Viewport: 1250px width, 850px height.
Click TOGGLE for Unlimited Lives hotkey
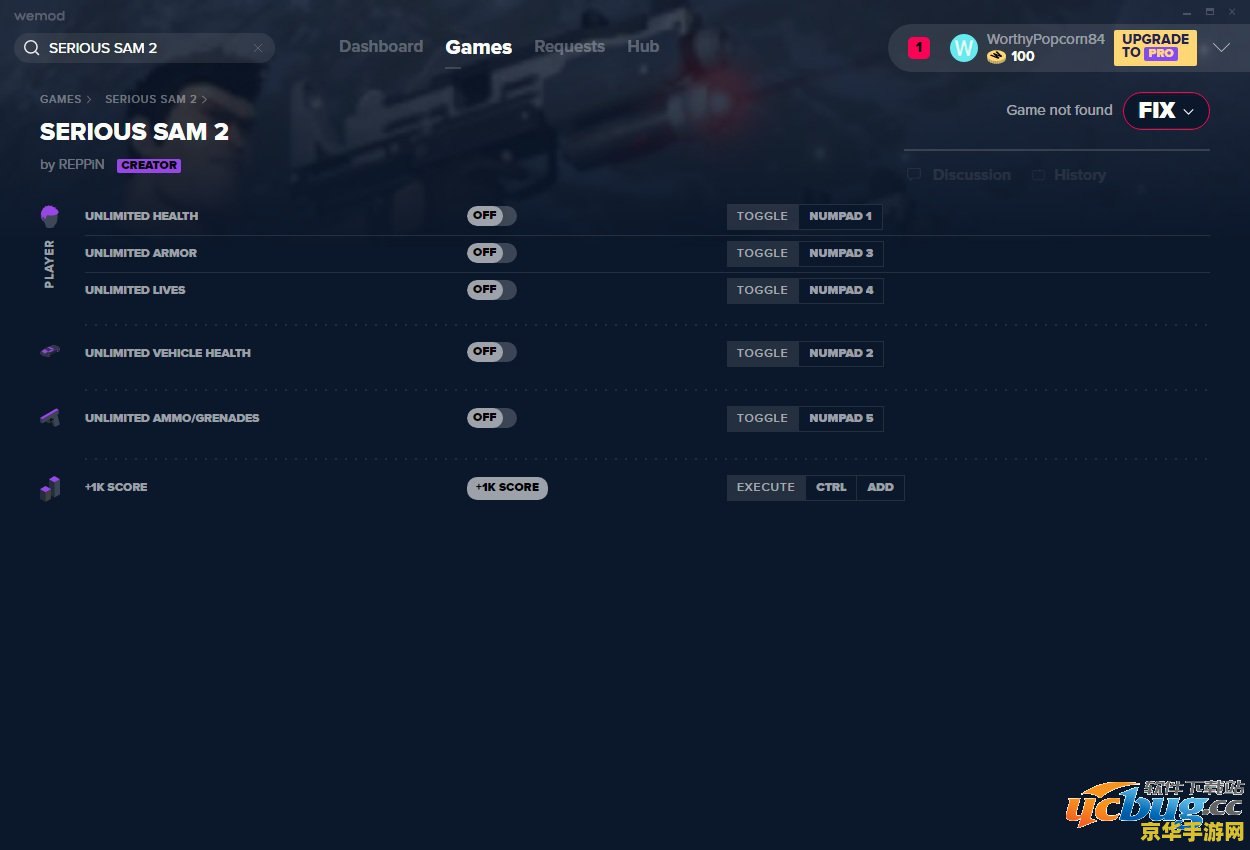(762, 290)
